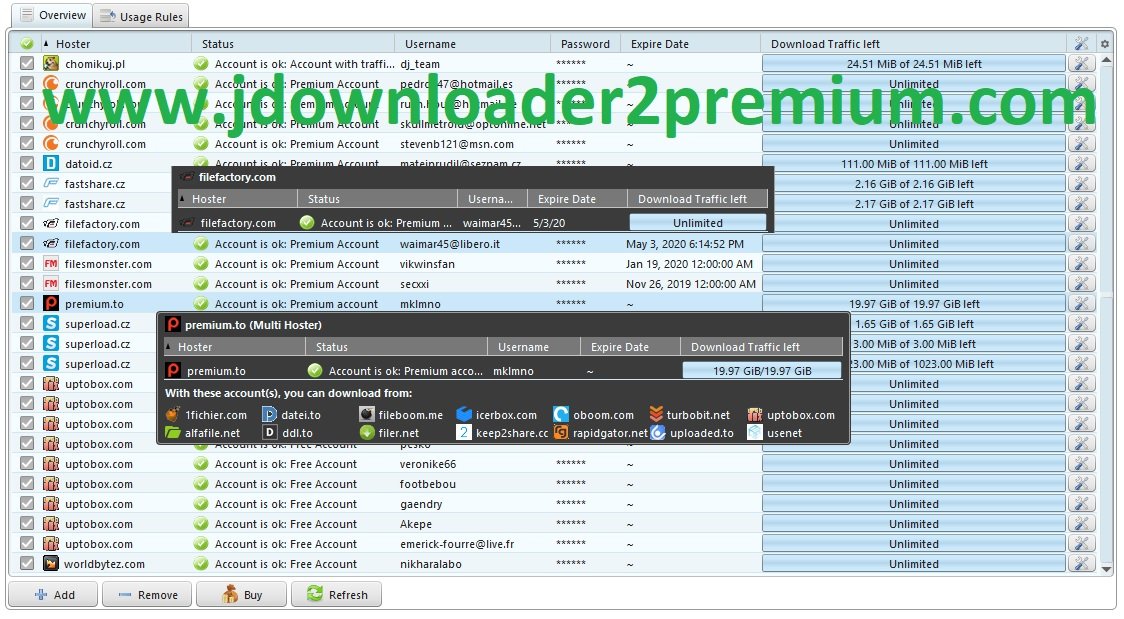Sort by Expire Date column header

tap(690, 44)
